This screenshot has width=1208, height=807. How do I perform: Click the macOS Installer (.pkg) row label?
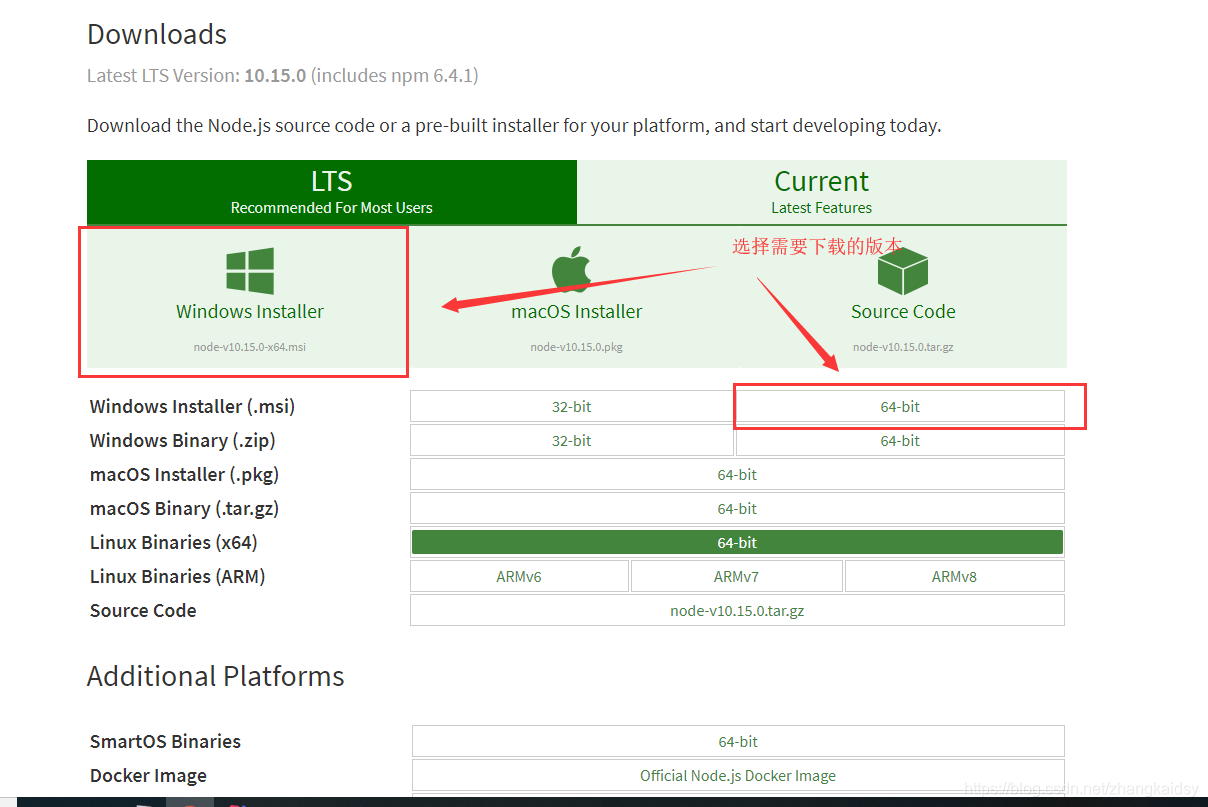click(184, 475)
